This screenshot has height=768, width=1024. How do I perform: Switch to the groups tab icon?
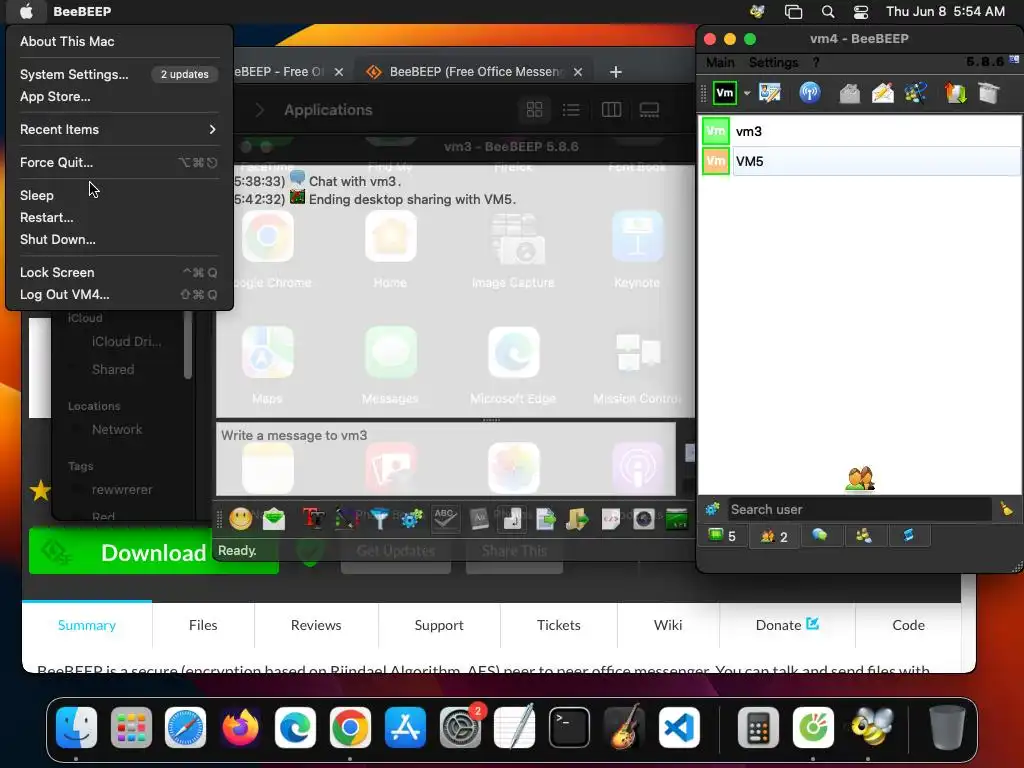tap(864, 536)
